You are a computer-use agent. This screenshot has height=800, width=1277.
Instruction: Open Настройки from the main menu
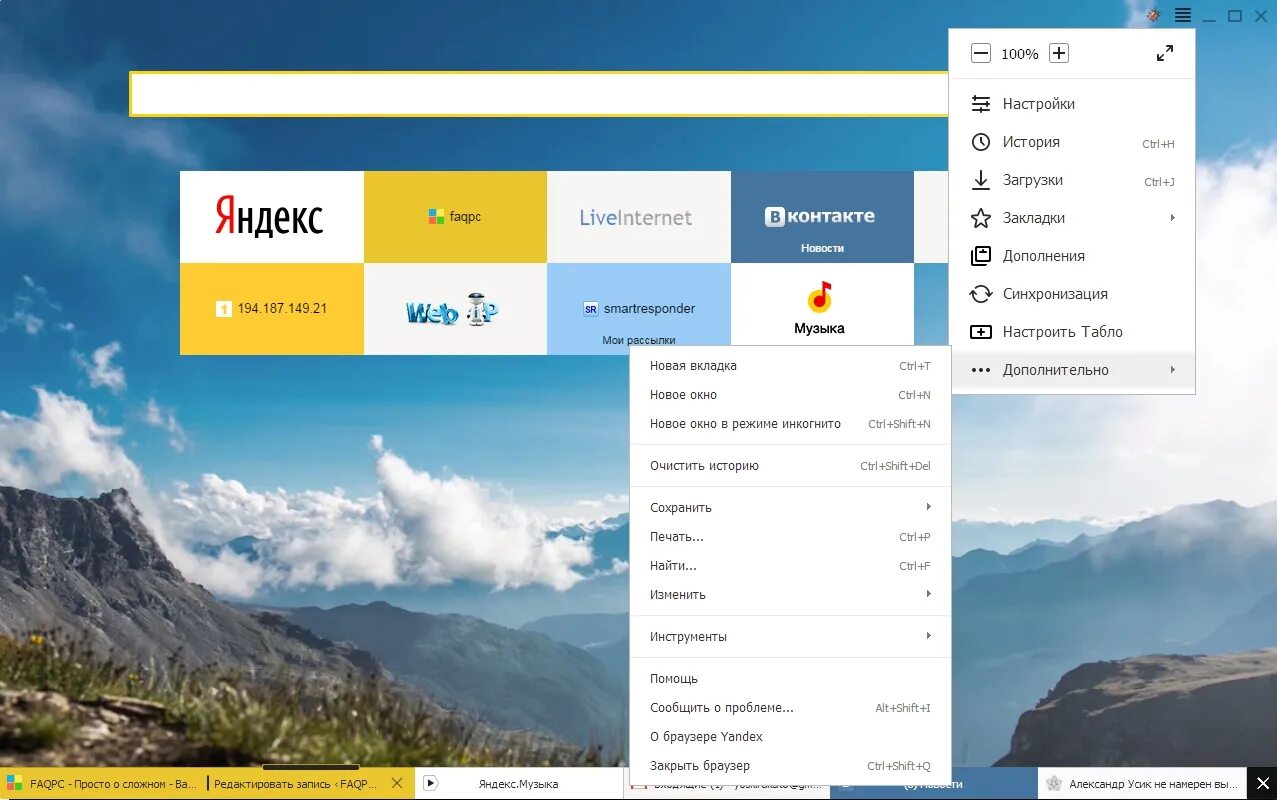[1072, 104]
